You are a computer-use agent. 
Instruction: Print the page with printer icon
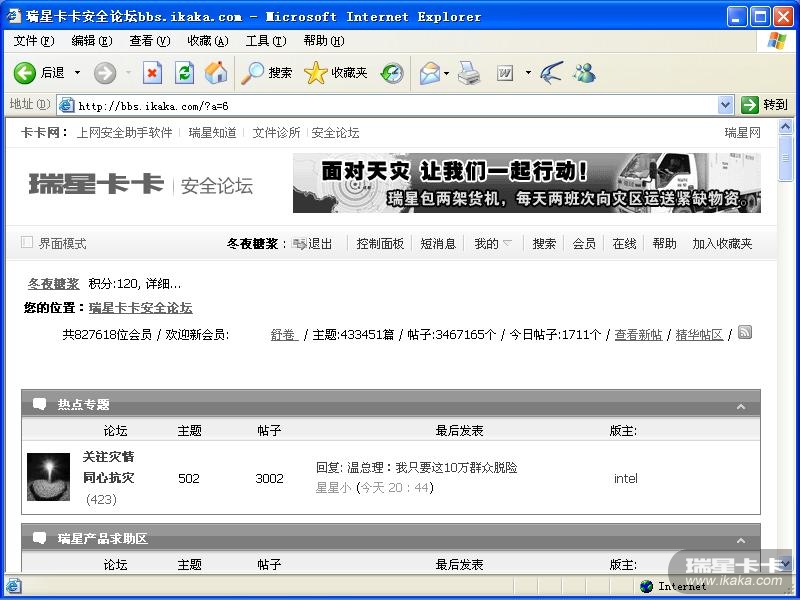468,73
